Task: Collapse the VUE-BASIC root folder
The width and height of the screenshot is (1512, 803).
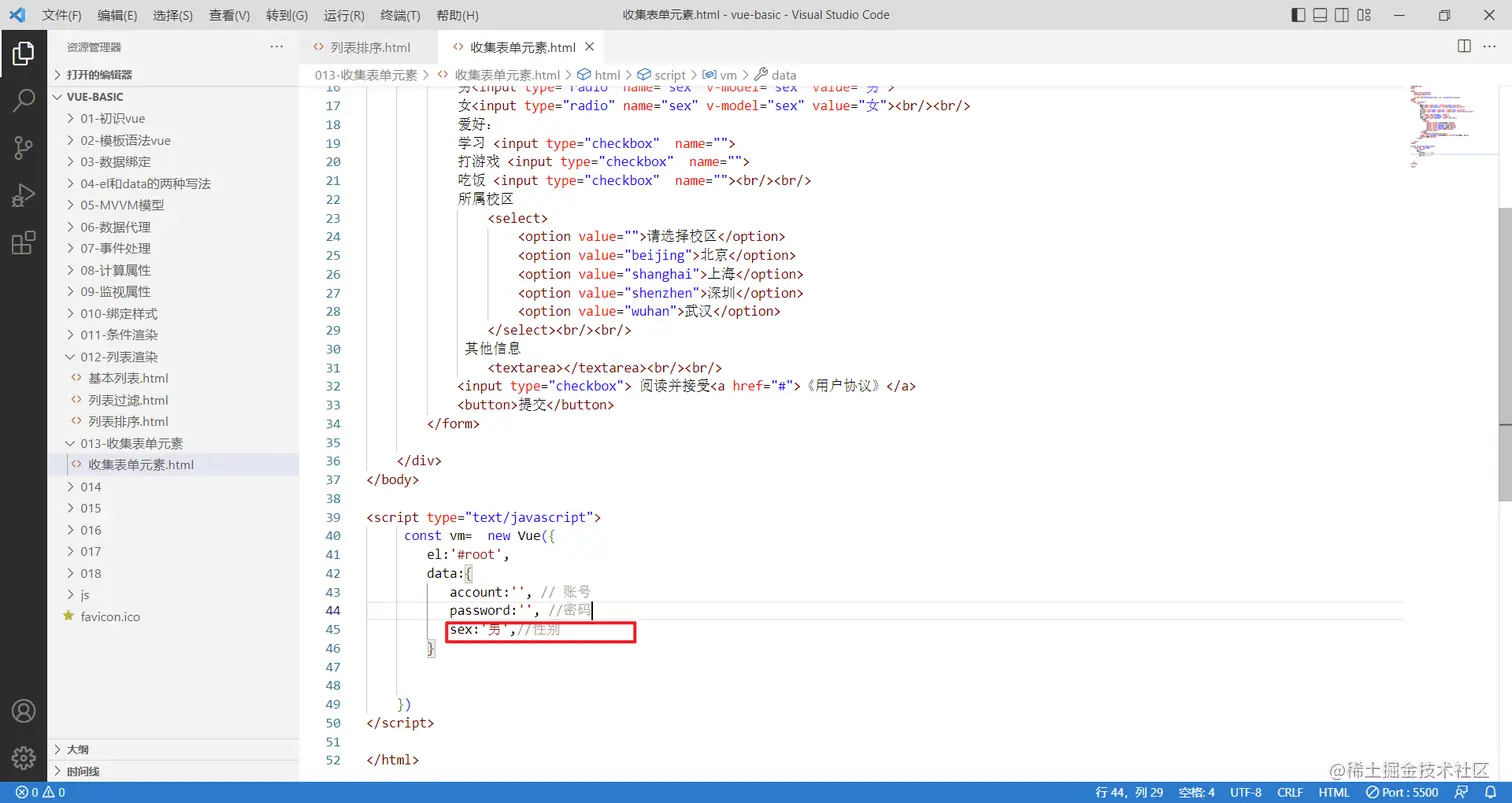Action: [174, 97]
